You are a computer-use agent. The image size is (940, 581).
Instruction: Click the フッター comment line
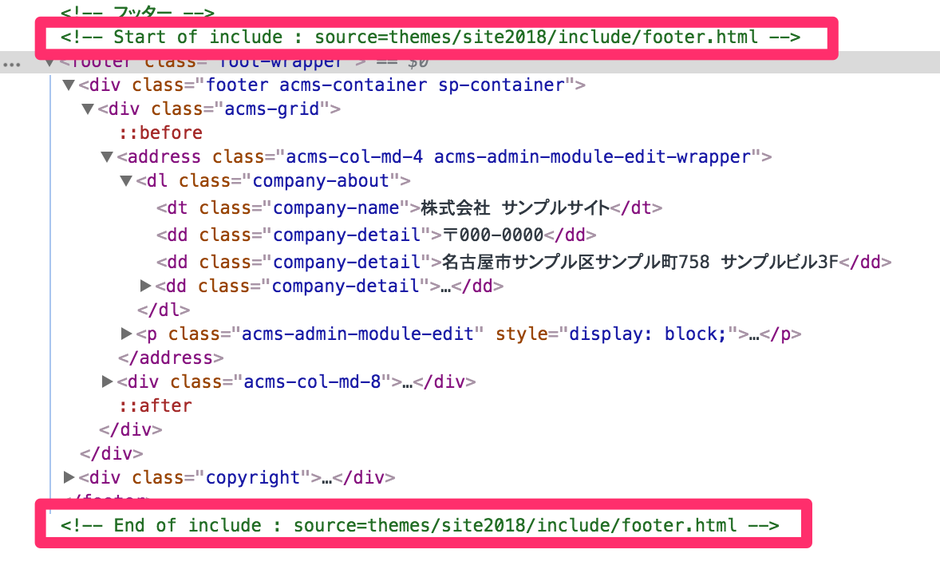tap(135, 14)
